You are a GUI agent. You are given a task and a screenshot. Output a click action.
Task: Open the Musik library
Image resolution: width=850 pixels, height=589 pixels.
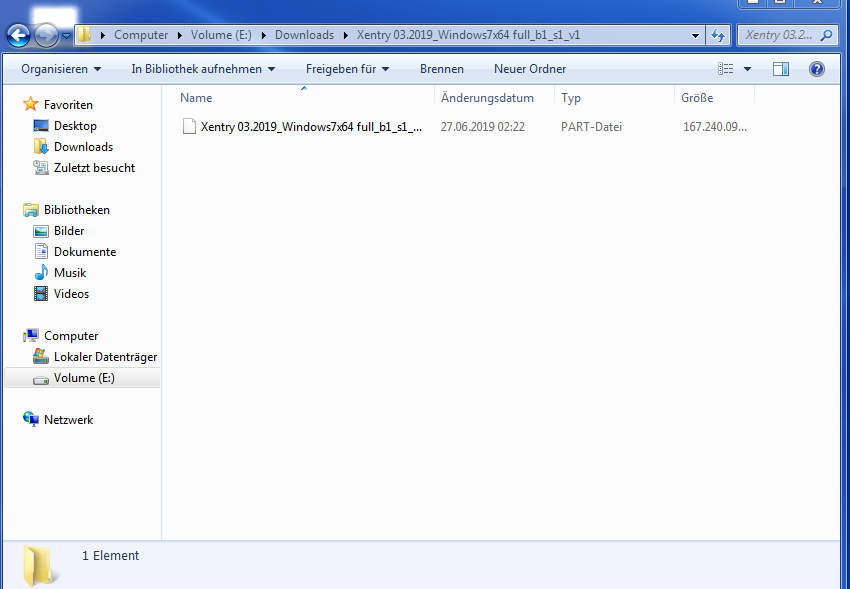pos(70,273)
